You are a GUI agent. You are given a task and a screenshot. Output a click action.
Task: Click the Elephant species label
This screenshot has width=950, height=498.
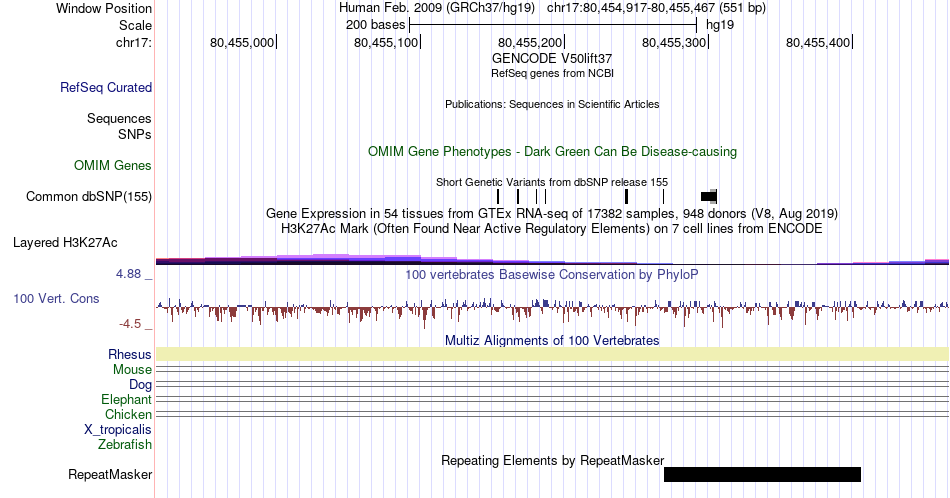[127, 399]
